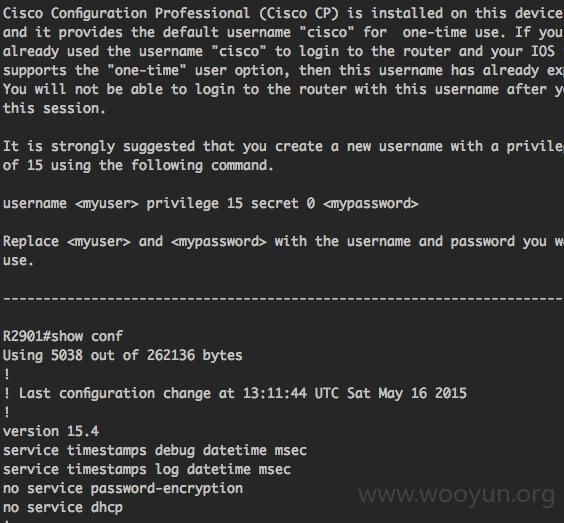Click the 'no service dhcp' line
The image size is (564, 523).
tap(63, 508)
